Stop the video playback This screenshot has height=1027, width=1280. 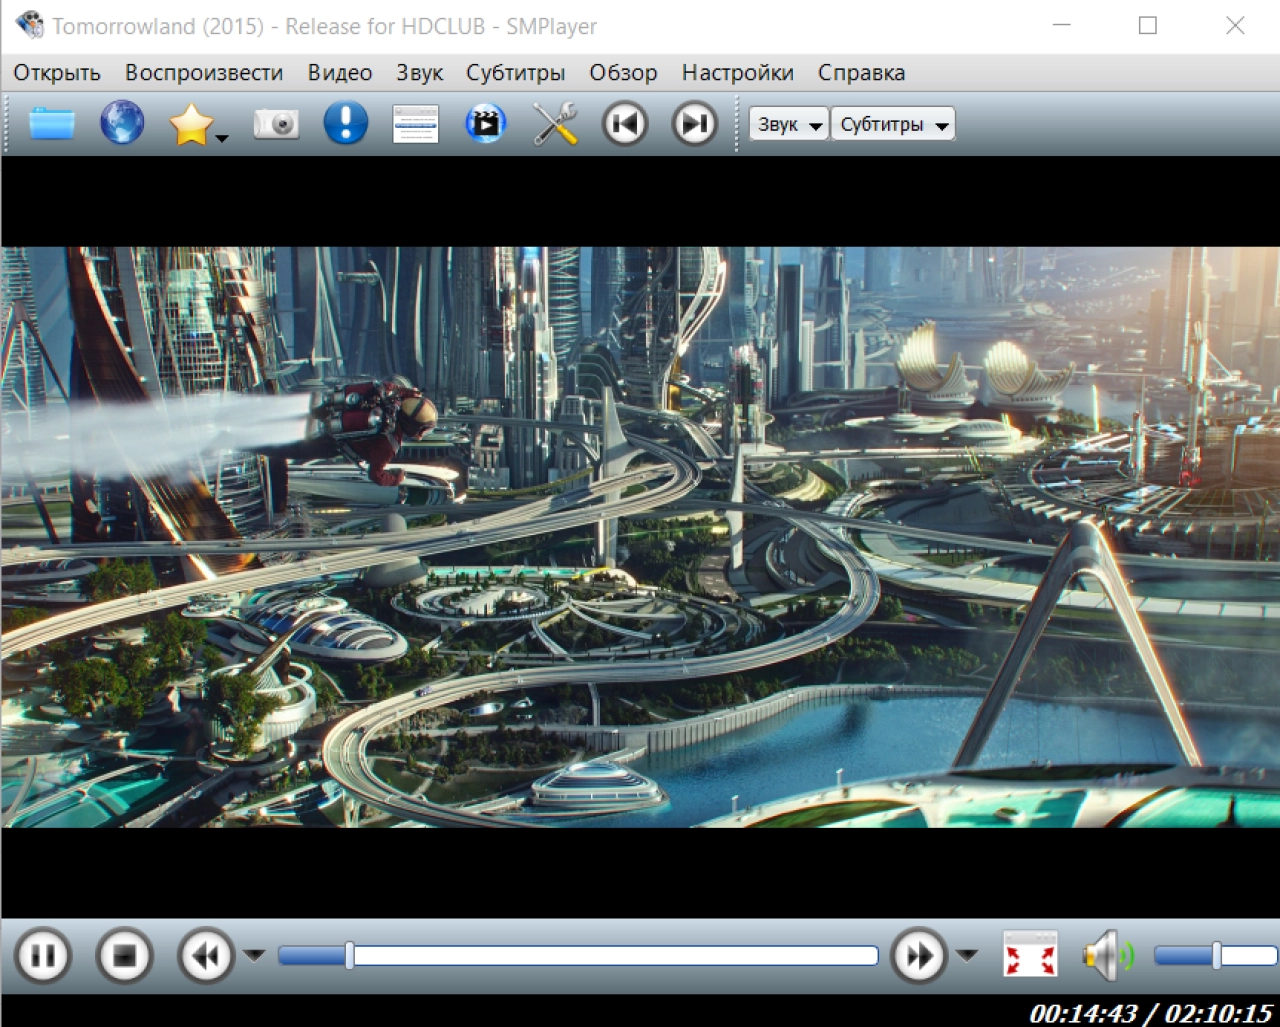(124, 957)
